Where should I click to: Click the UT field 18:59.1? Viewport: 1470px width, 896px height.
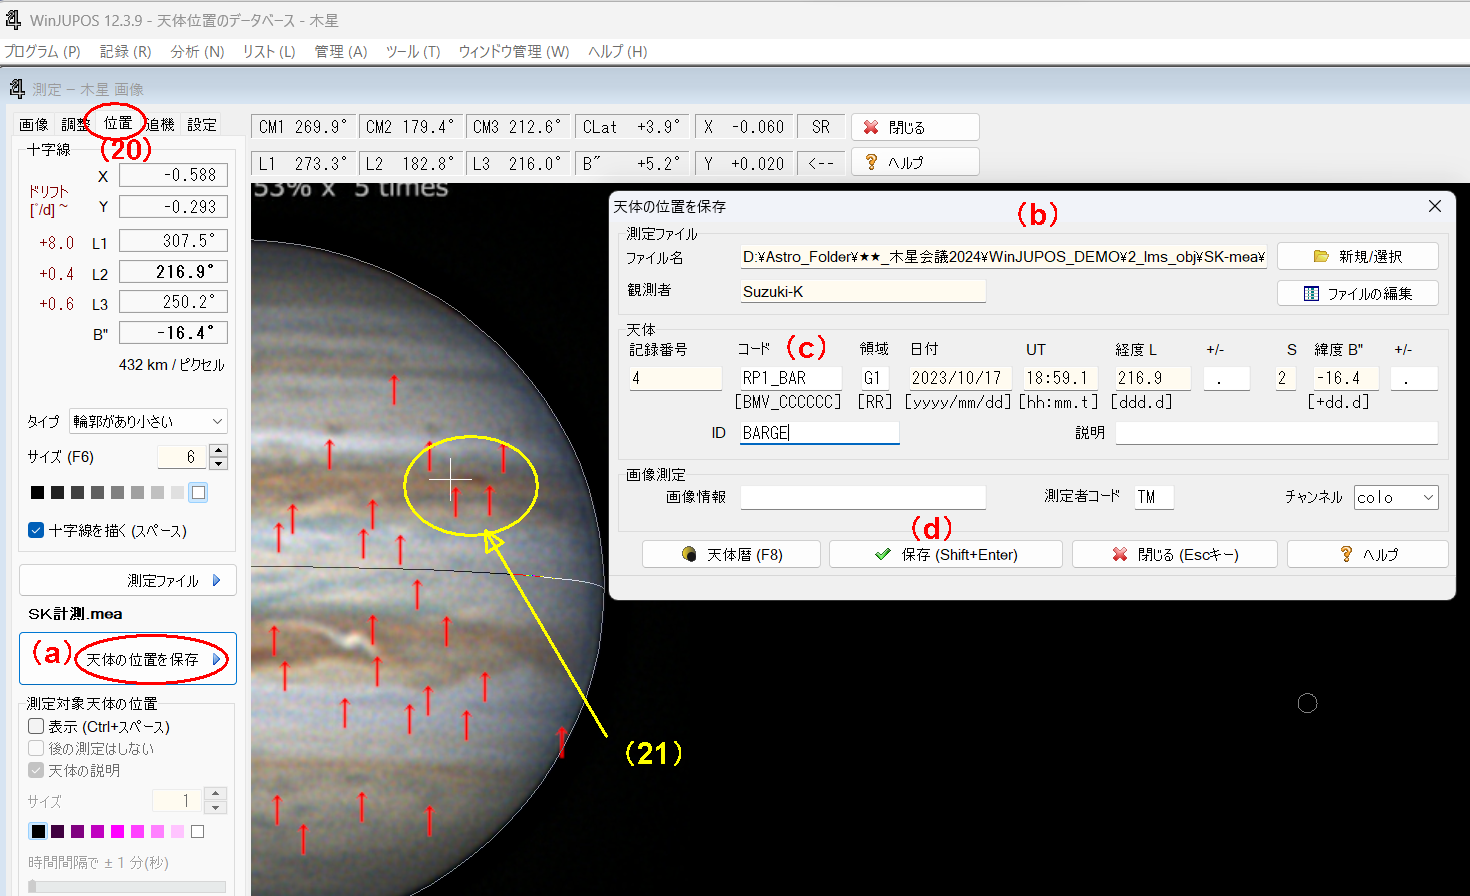coord(1061,378)
